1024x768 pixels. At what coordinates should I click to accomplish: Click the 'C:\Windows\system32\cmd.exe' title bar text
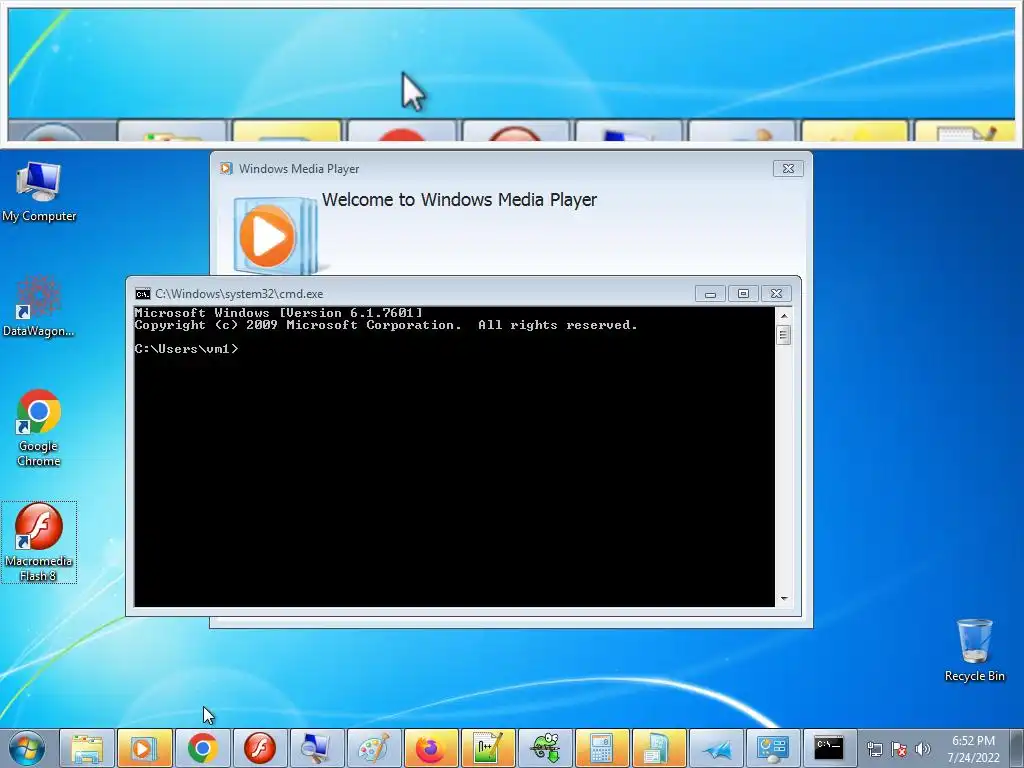pyautogui.click(x=239, y=294)
